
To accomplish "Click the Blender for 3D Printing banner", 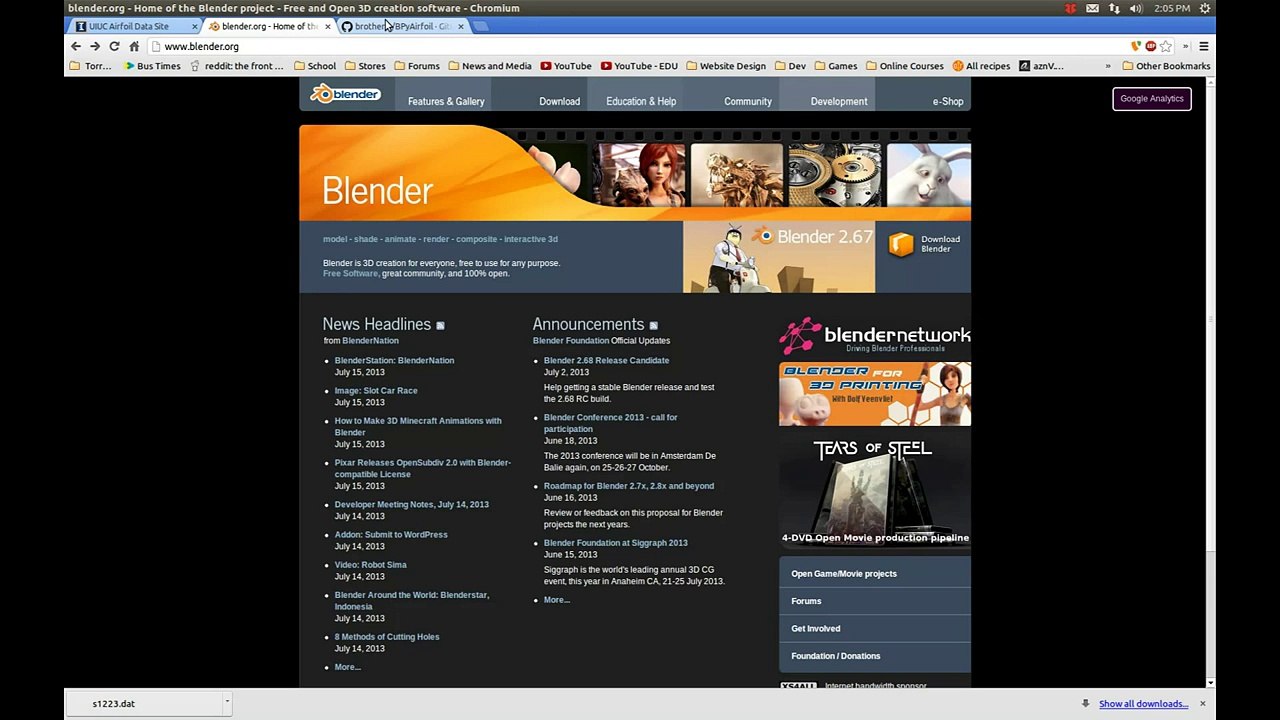I will click(x=875, y=394).
